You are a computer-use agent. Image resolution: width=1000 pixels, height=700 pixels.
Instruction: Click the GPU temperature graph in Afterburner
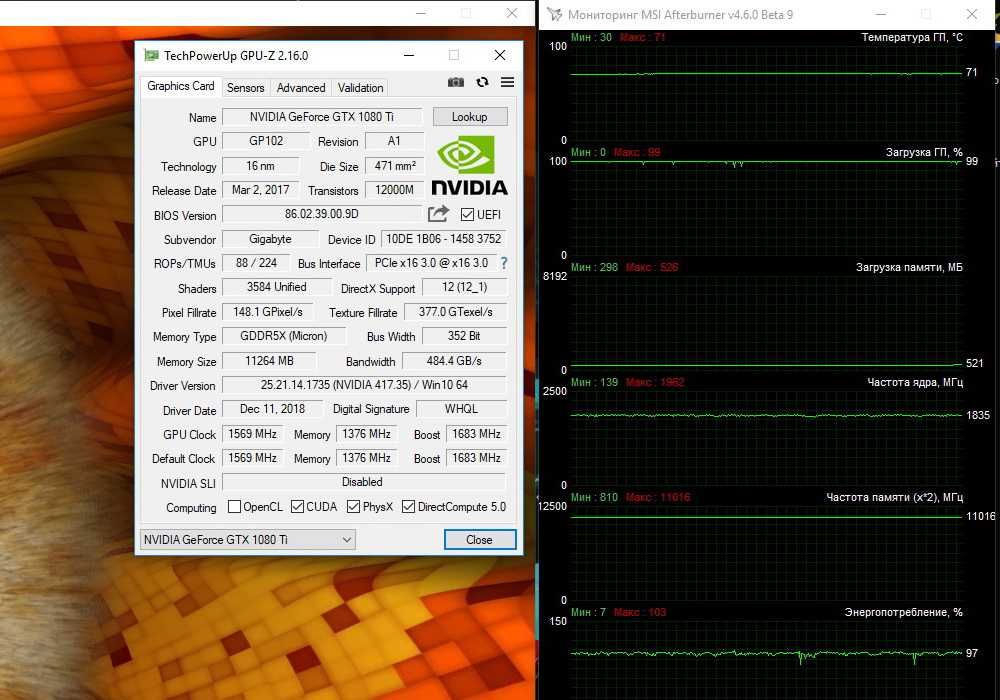[766, 93]
